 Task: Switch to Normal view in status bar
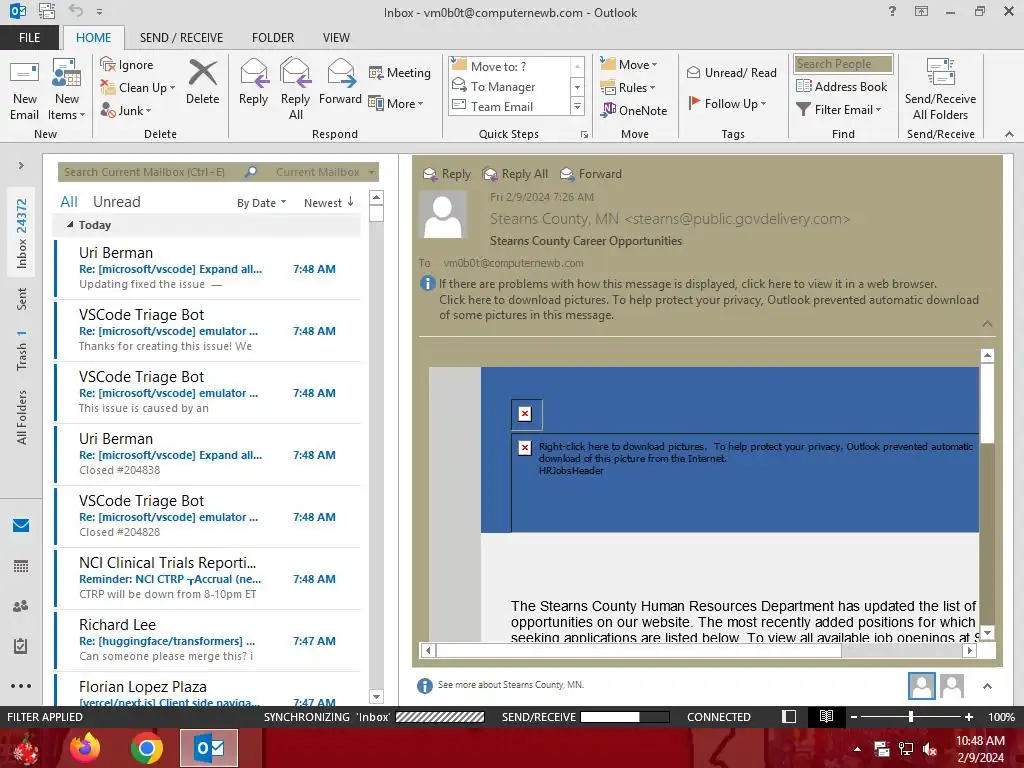789,716
